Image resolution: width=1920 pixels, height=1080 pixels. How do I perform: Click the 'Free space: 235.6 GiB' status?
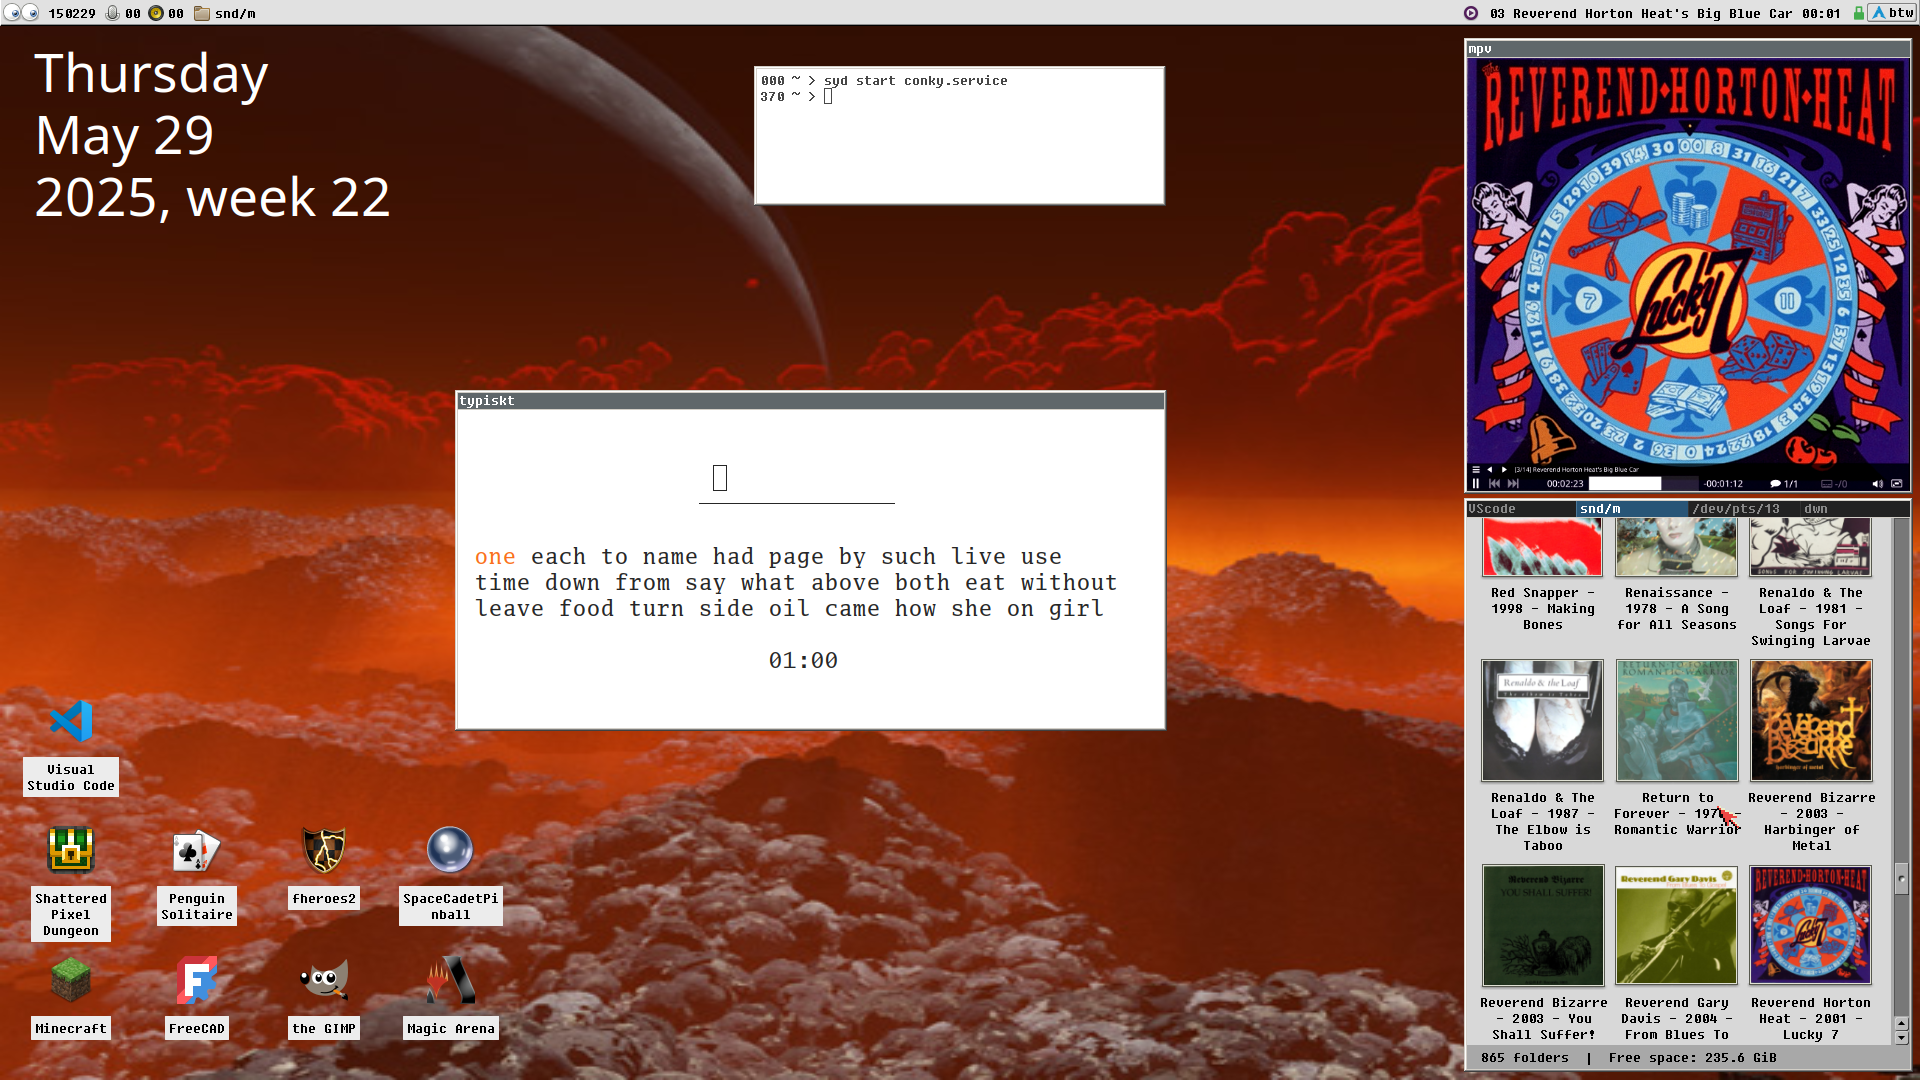click(x=1692, y=1058)
